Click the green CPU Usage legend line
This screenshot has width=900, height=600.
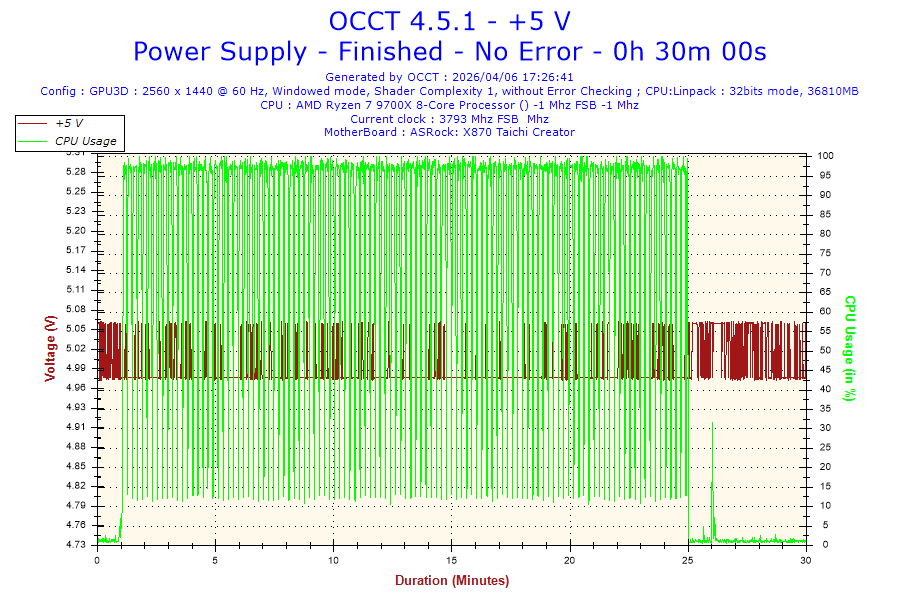(32, 141)
